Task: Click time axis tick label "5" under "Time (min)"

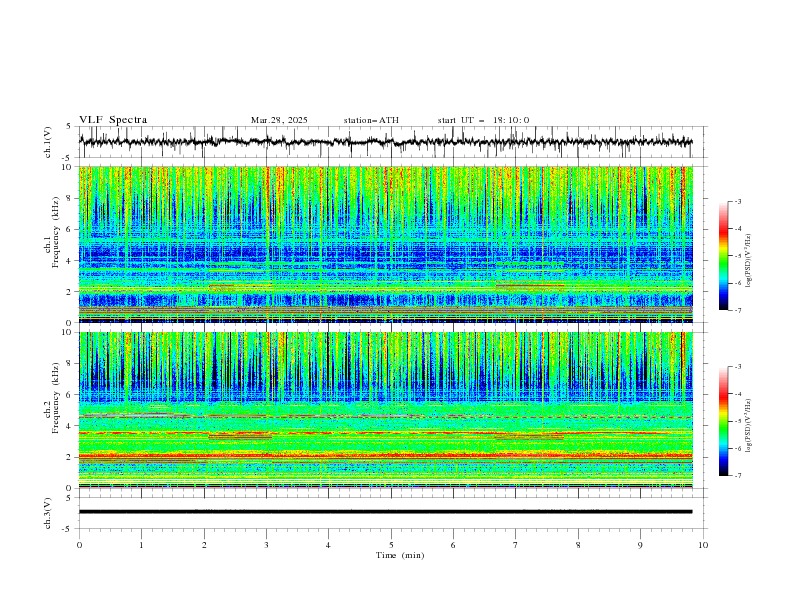Action: tap(391, 545)
